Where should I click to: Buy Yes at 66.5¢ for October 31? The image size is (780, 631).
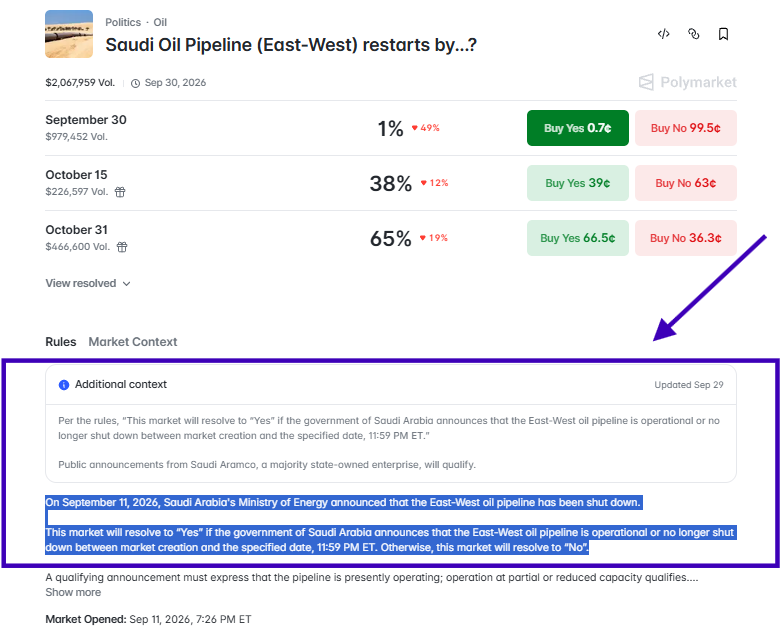(x=578, y=238)
